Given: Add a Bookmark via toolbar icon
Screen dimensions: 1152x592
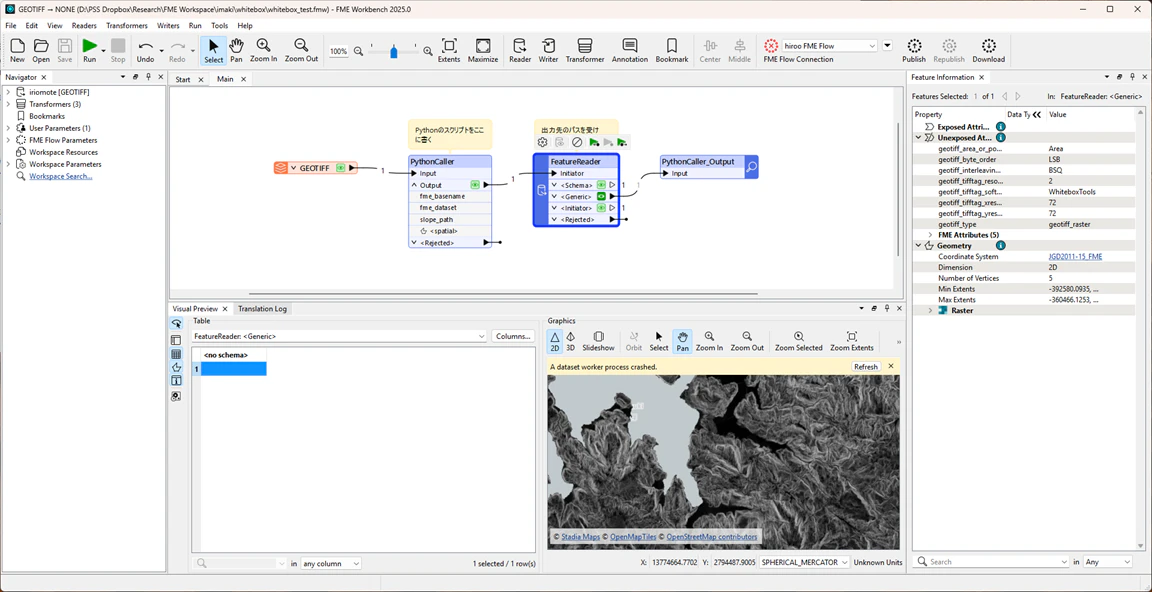Looking at the screenshot, I should (x=672, y=50).
